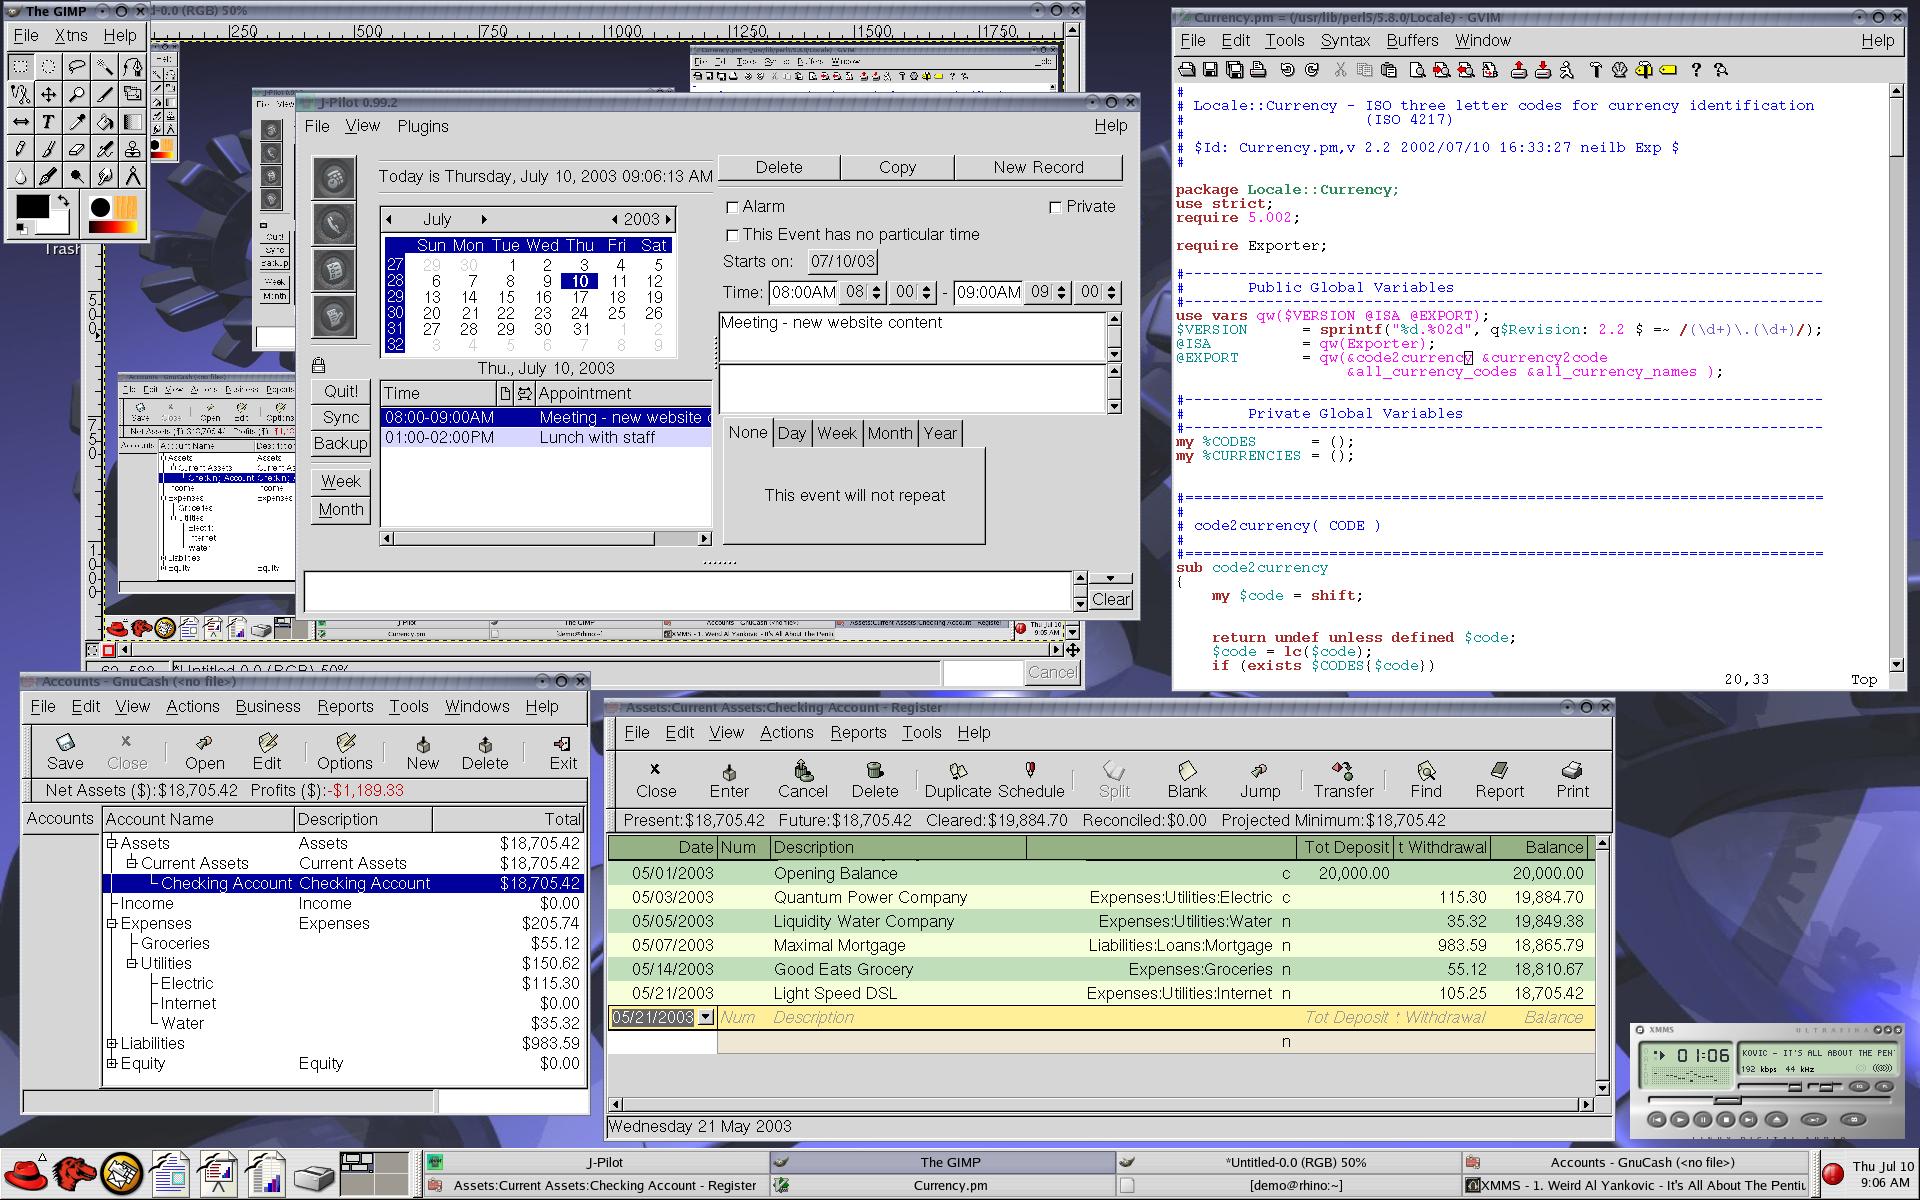Screen dimensions: 1920x1200
Task: Collapse the Utilities account tree node
Action: tap(131, 963)
